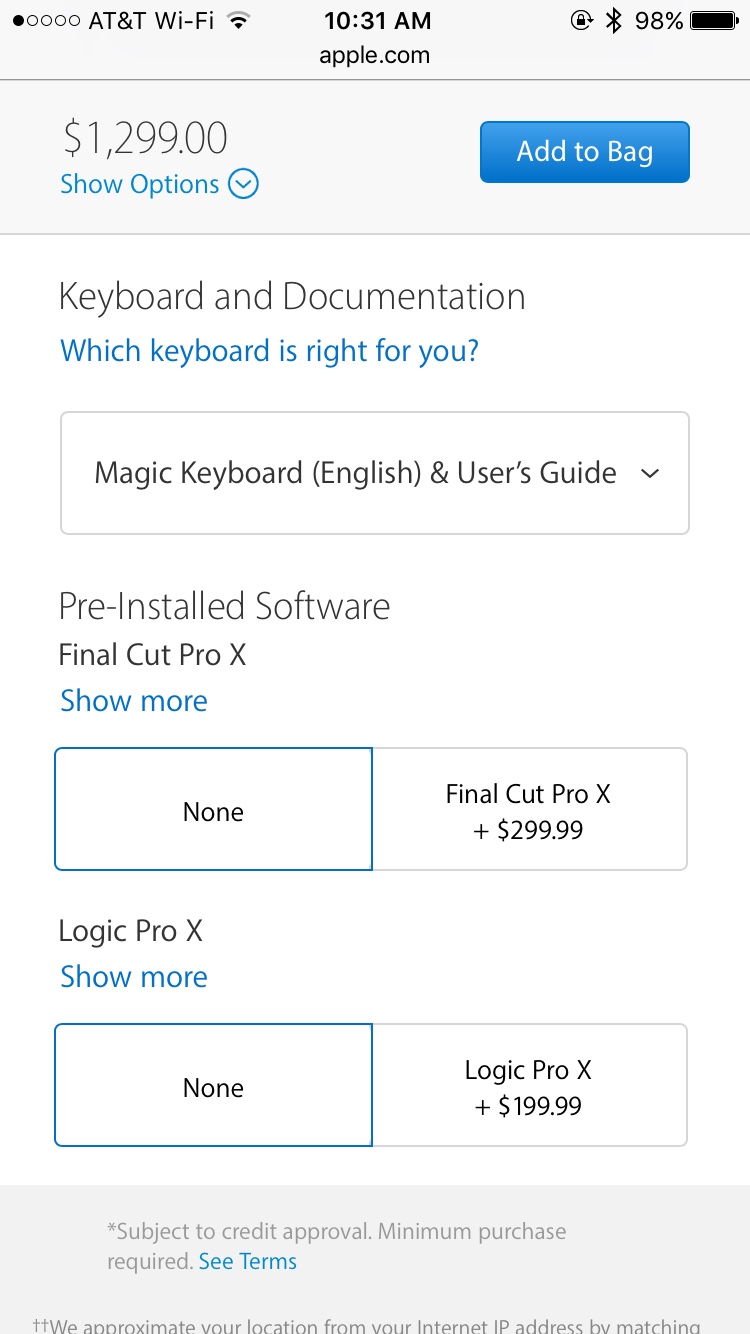Tap the apple.com address bar
Viewport: 750px width, 1334px height.
pyautogui.click(x=375, y=55)
